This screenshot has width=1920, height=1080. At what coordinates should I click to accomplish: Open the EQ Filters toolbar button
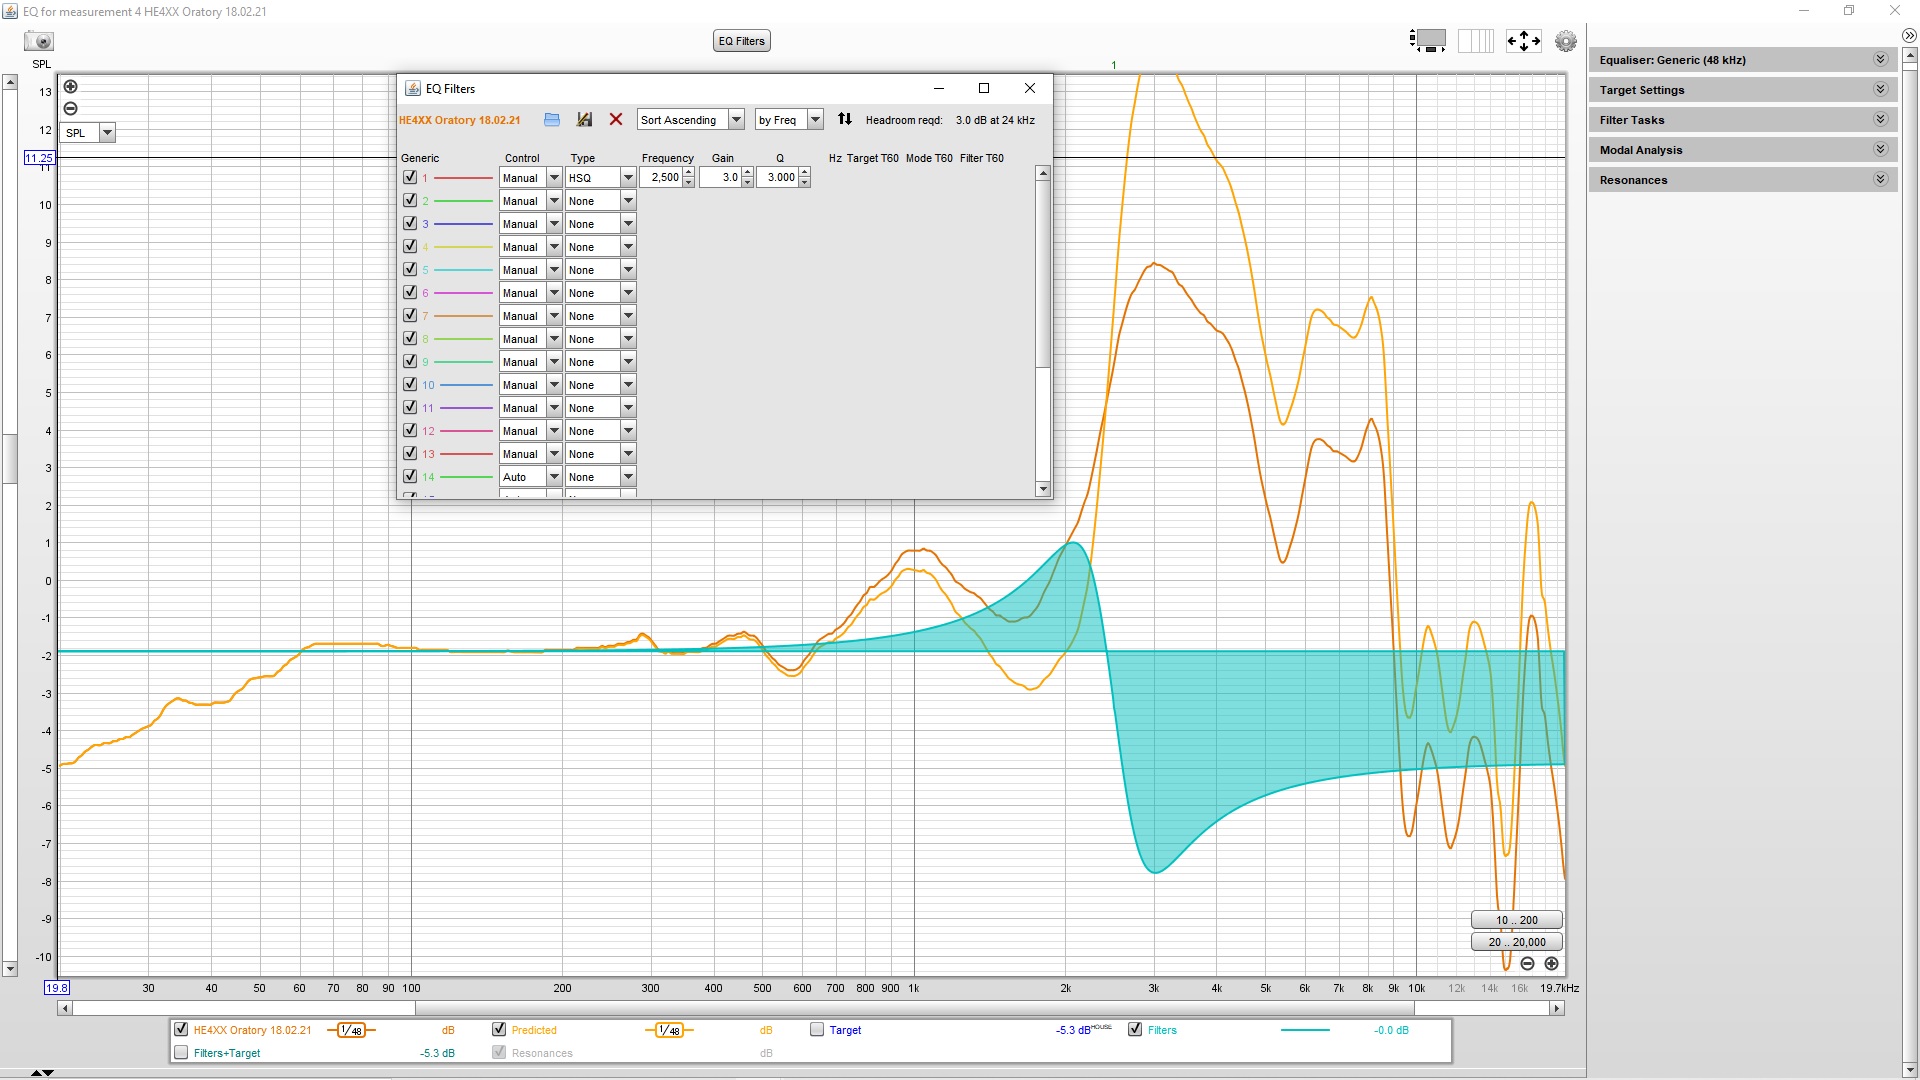click(742, 41)
